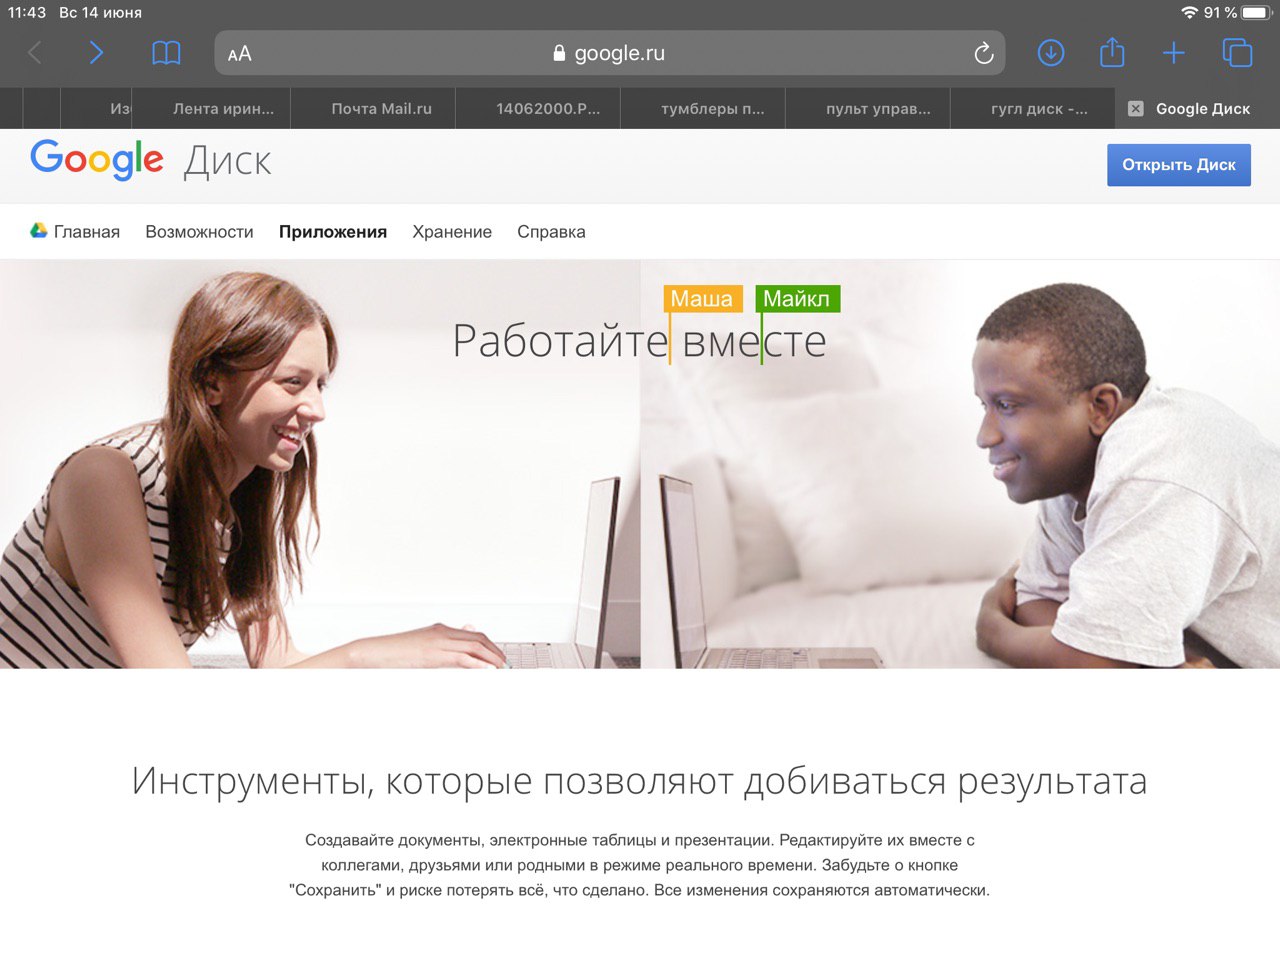Screen dimensions: 1280x960
Task: Open the Главная nav link
Action: coord(87,232)
